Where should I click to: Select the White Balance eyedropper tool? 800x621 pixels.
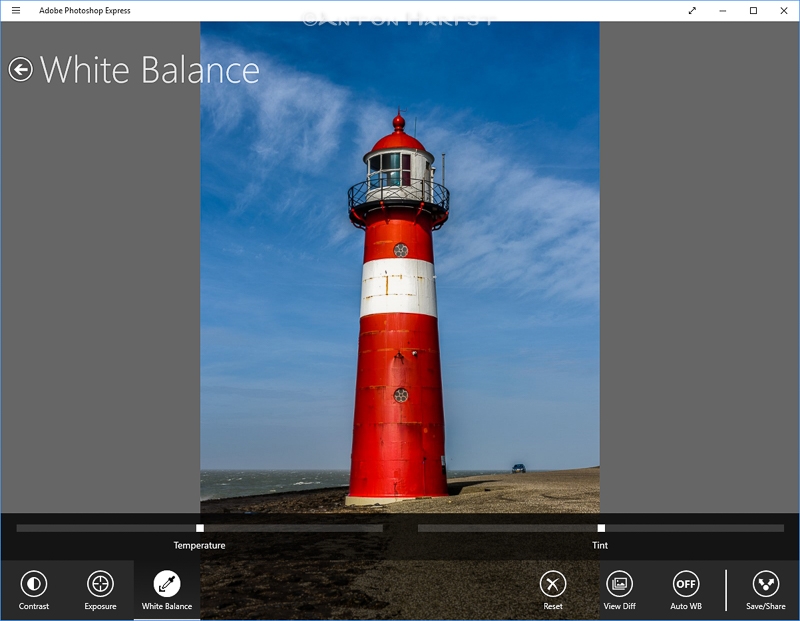[x=167, y=584]
